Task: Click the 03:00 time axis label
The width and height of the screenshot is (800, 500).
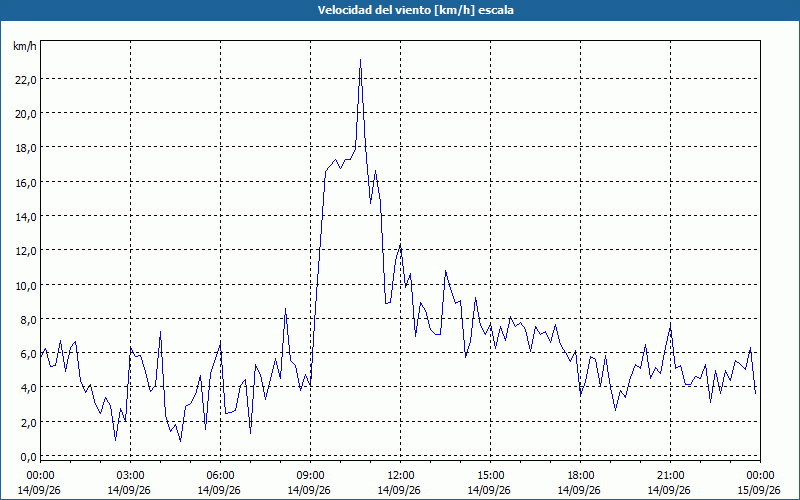Action: click(131, 476)
